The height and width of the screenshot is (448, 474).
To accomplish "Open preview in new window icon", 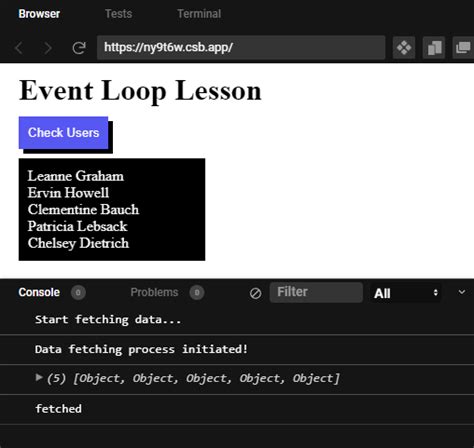I will pos(463,48).
